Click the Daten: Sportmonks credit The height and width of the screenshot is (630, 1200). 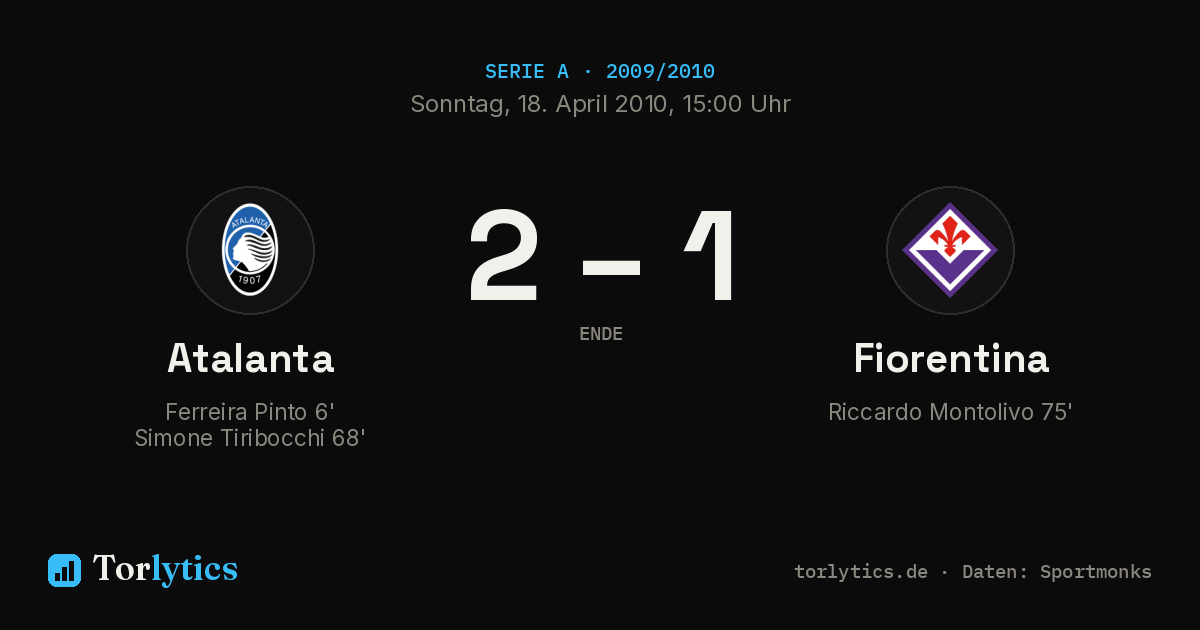[x=1057, y=572]
